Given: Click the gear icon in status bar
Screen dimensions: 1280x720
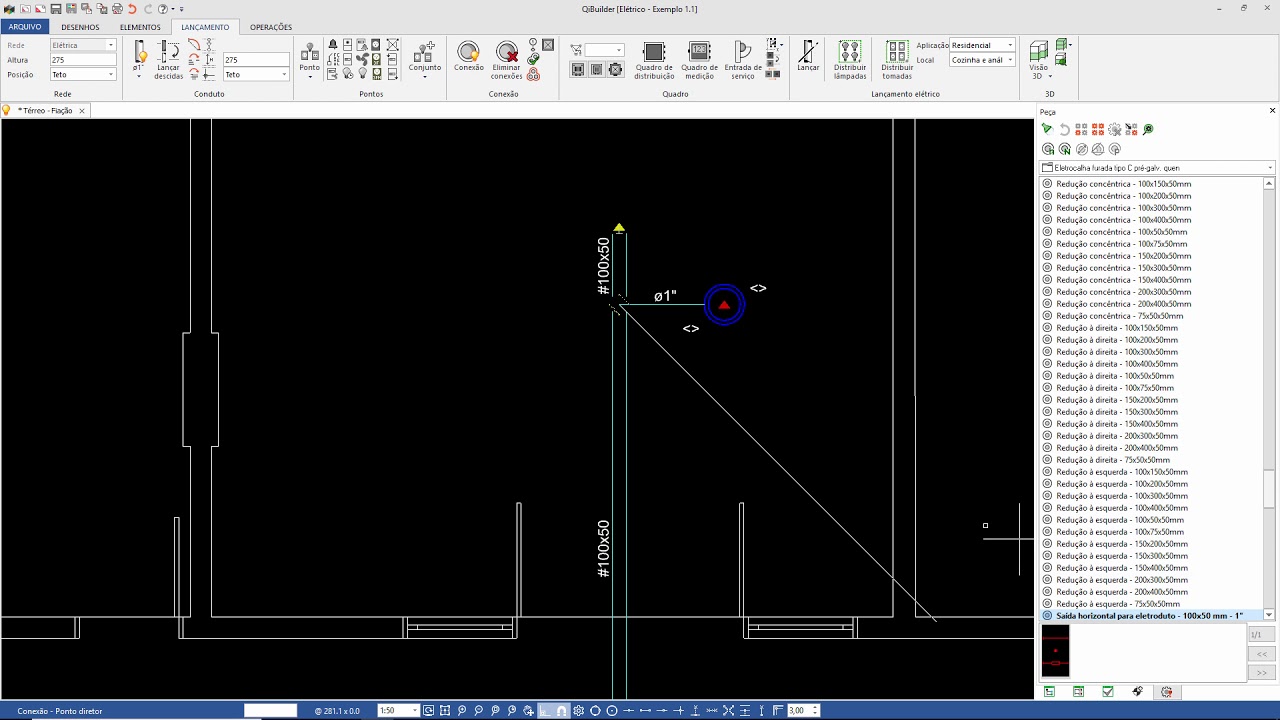Looking at the screenshot, I should pos(578,710).
